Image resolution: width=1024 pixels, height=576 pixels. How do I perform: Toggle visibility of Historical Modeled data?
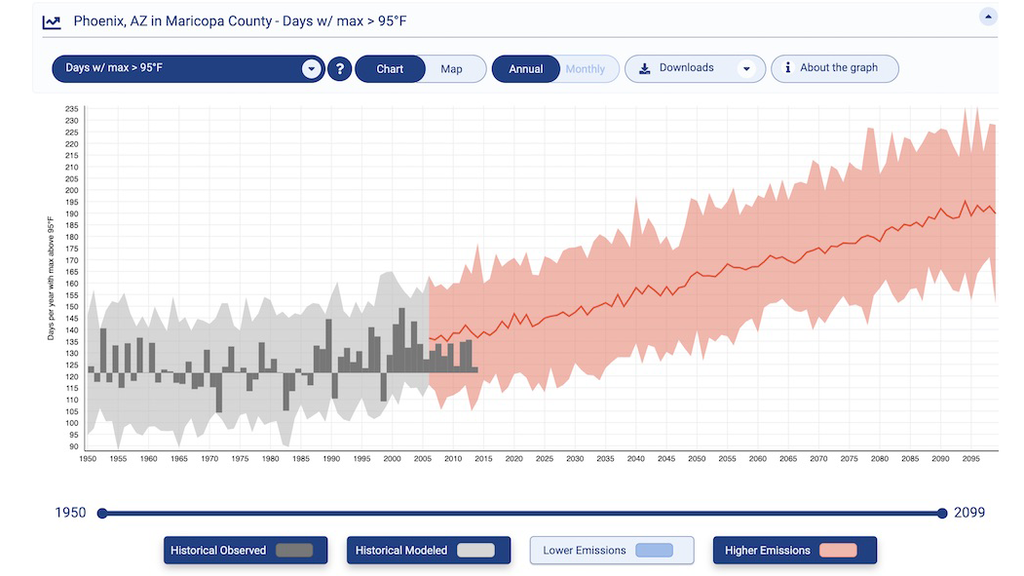[428, 549]
